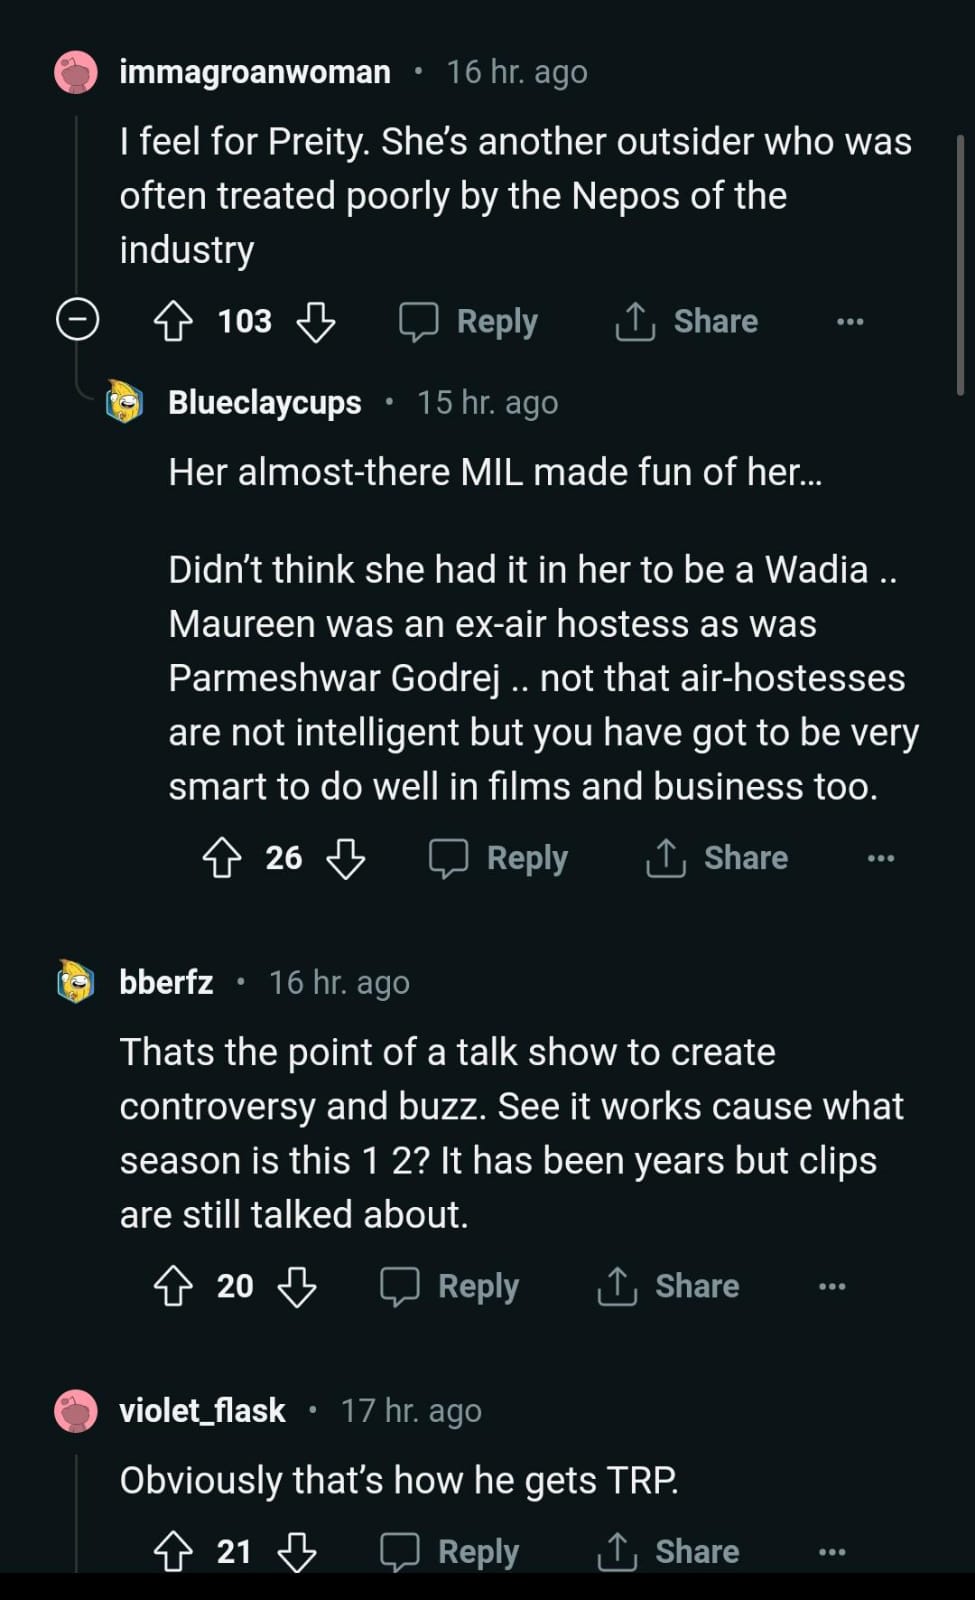Collapse immagroanwoman's comment thread

(x=77, y=320)
